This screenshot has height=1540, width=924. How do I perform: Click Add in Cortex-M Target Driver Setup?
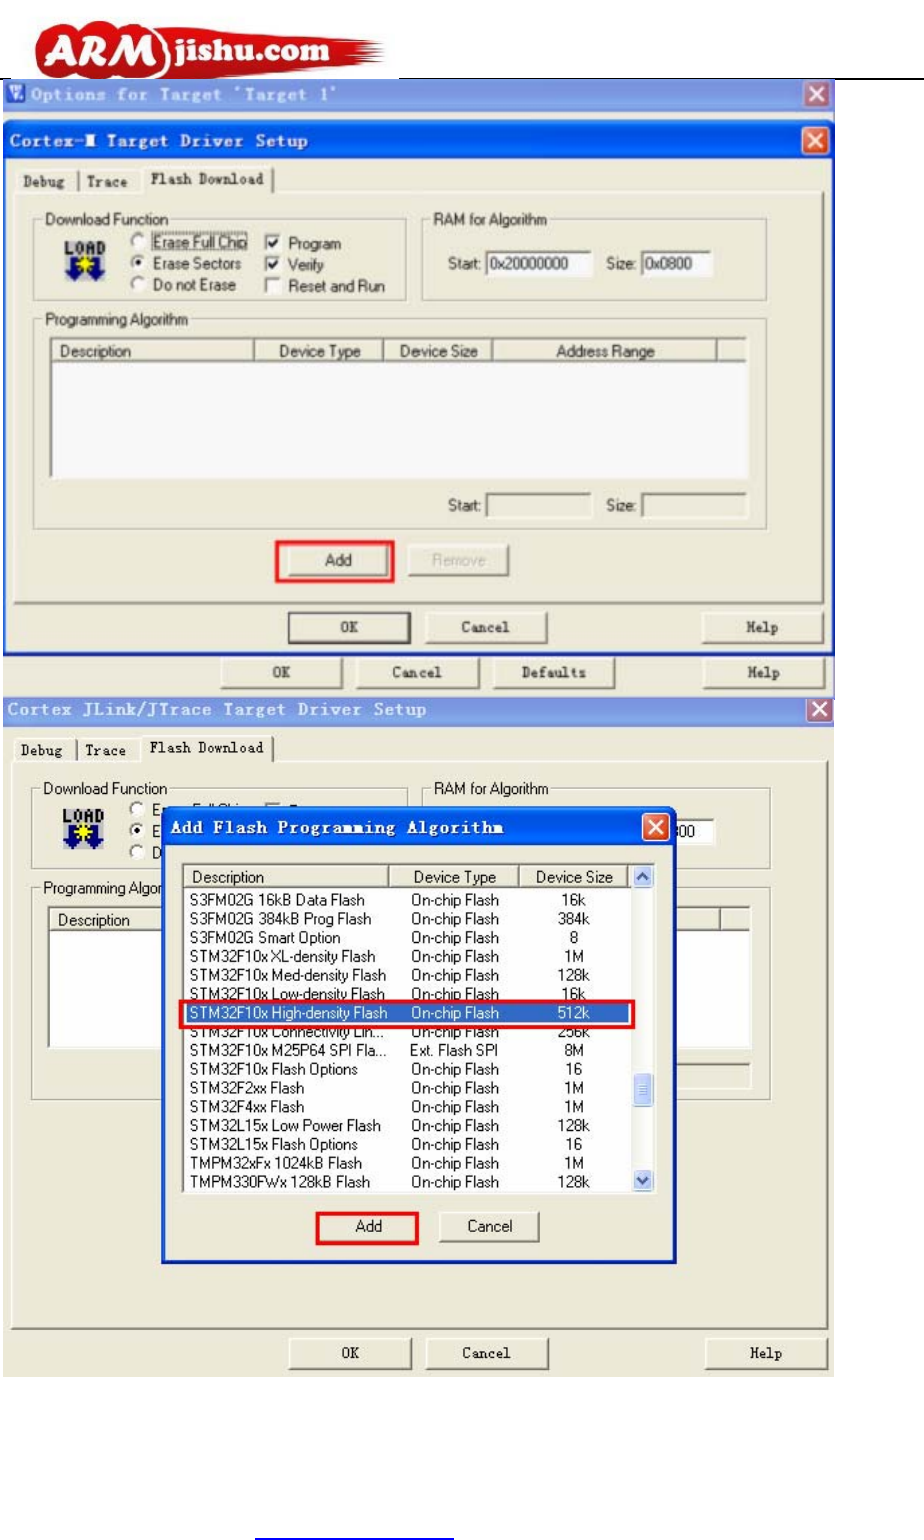point(338,560)
